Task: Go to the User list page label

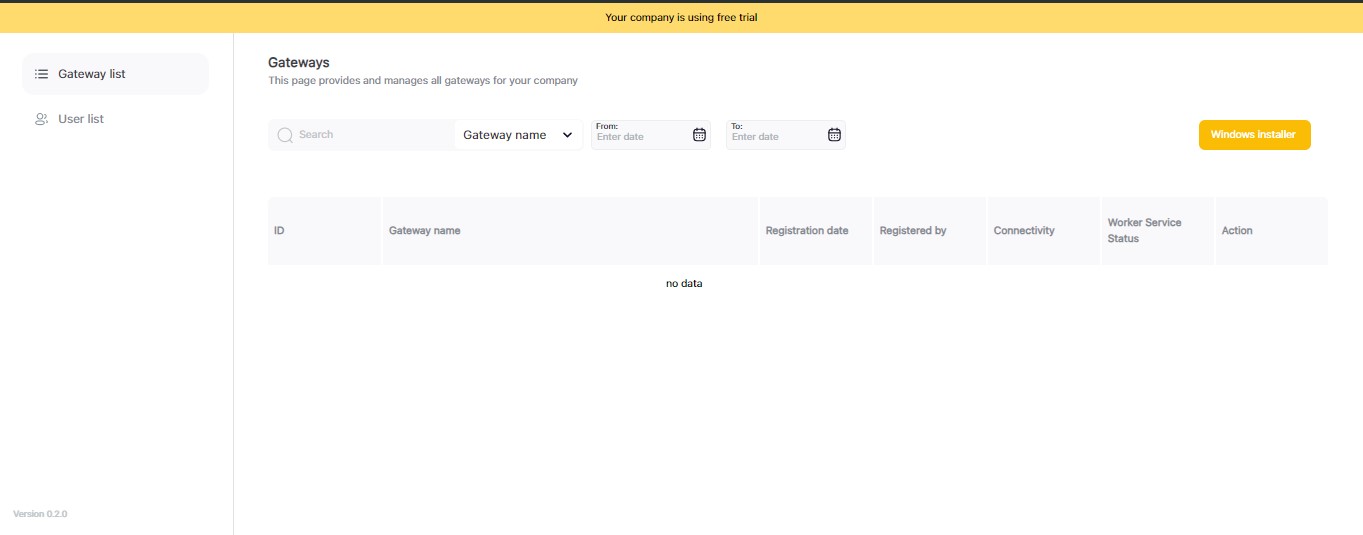Action: tap(81, 119)
